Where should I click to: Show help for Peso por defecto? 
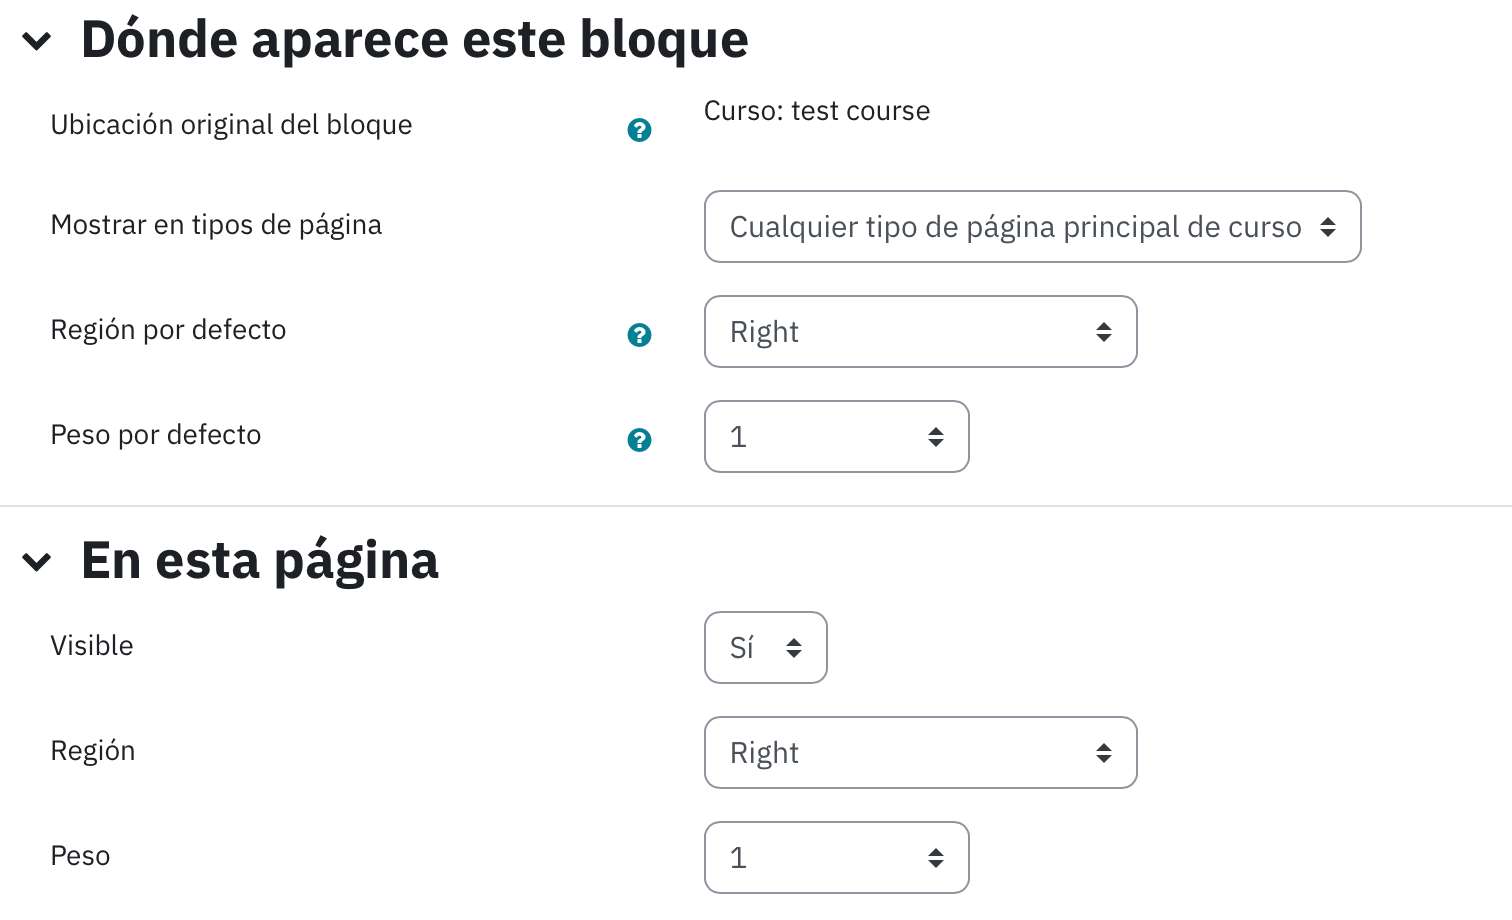pyautogui.click(x=639, y=440)
